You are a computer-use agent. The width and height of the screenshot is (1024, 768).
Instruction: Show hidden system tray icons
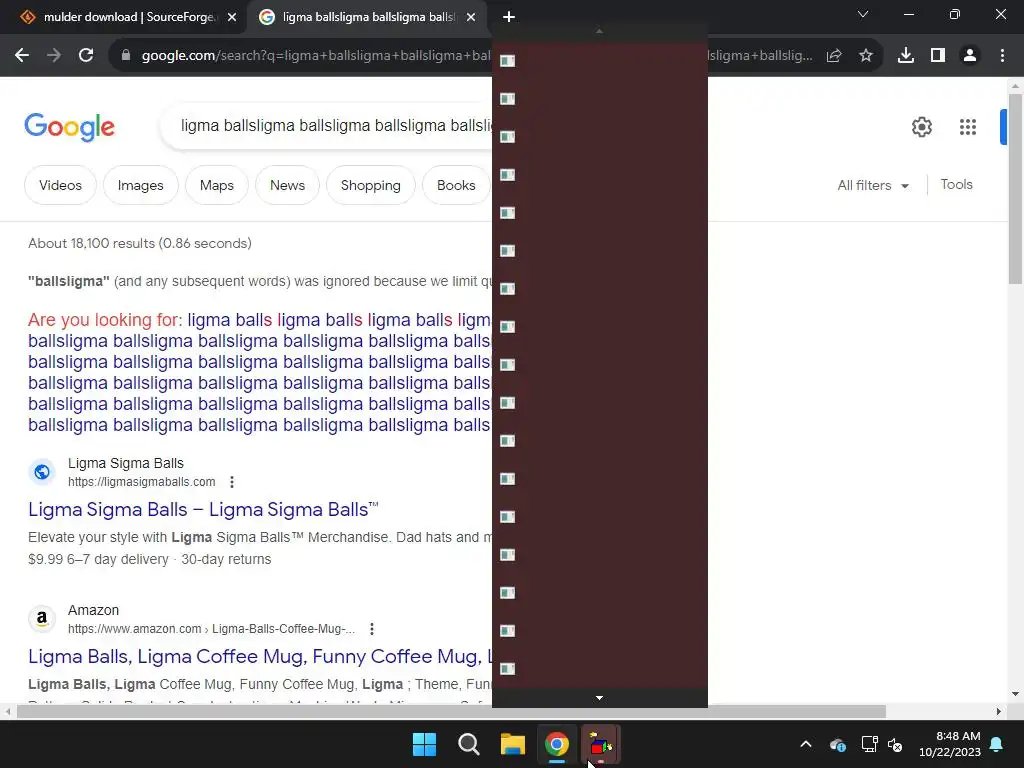(806, 744)
